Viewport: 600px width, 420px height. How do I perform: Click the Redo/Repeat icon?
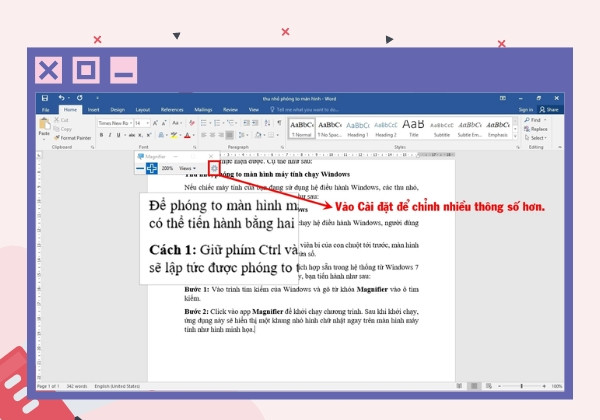tap(80, 98)
